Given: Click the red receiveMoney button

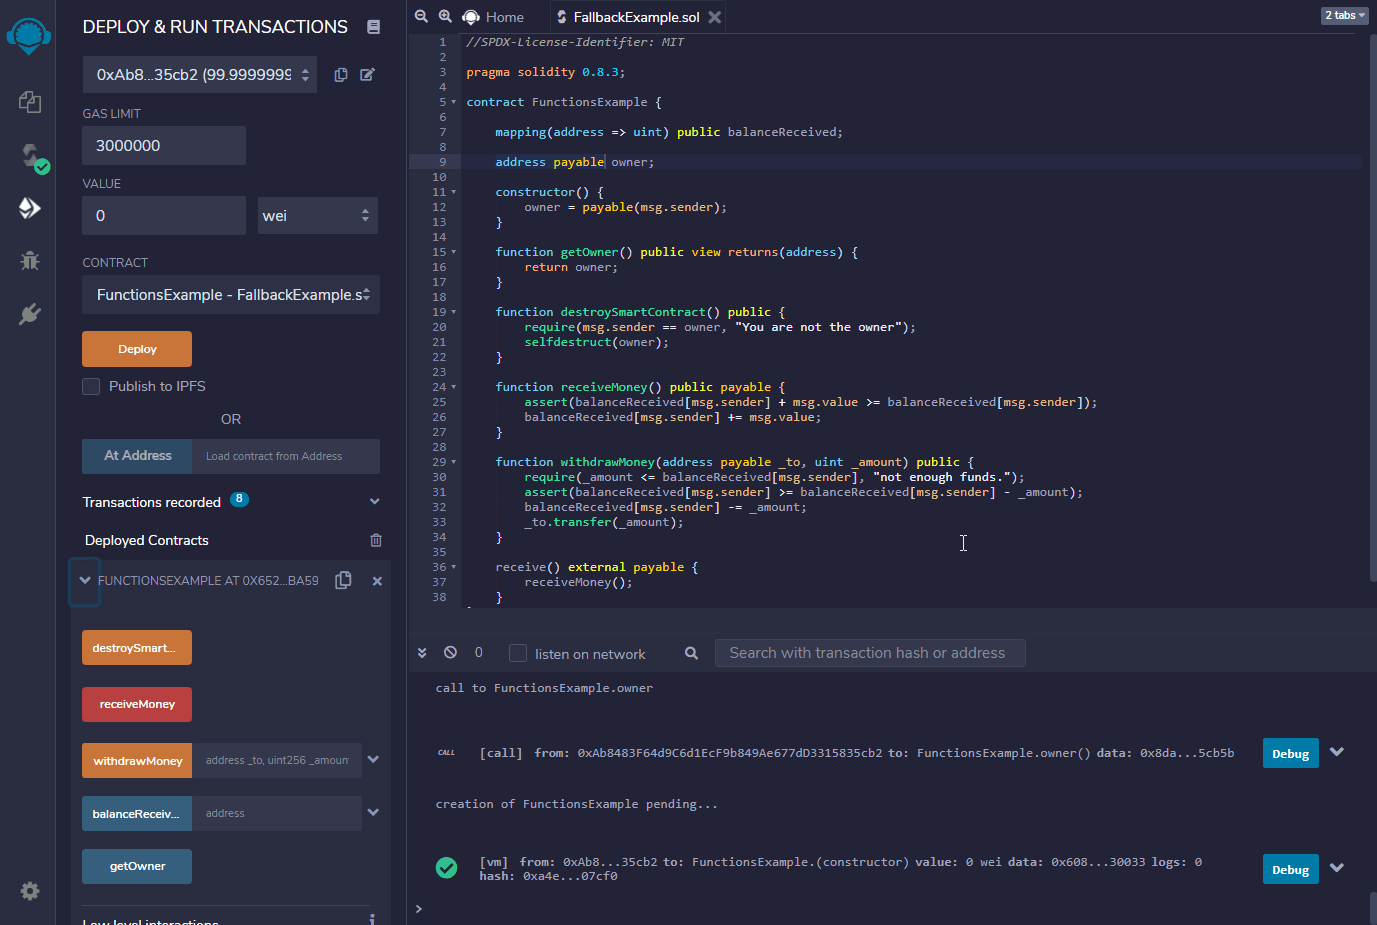Looking at the screenshot, I should point(137,704).
